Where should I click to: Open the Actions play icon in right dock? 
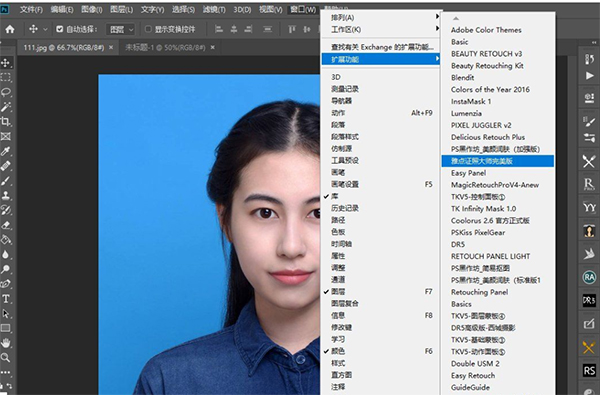(x=589, y=76)
